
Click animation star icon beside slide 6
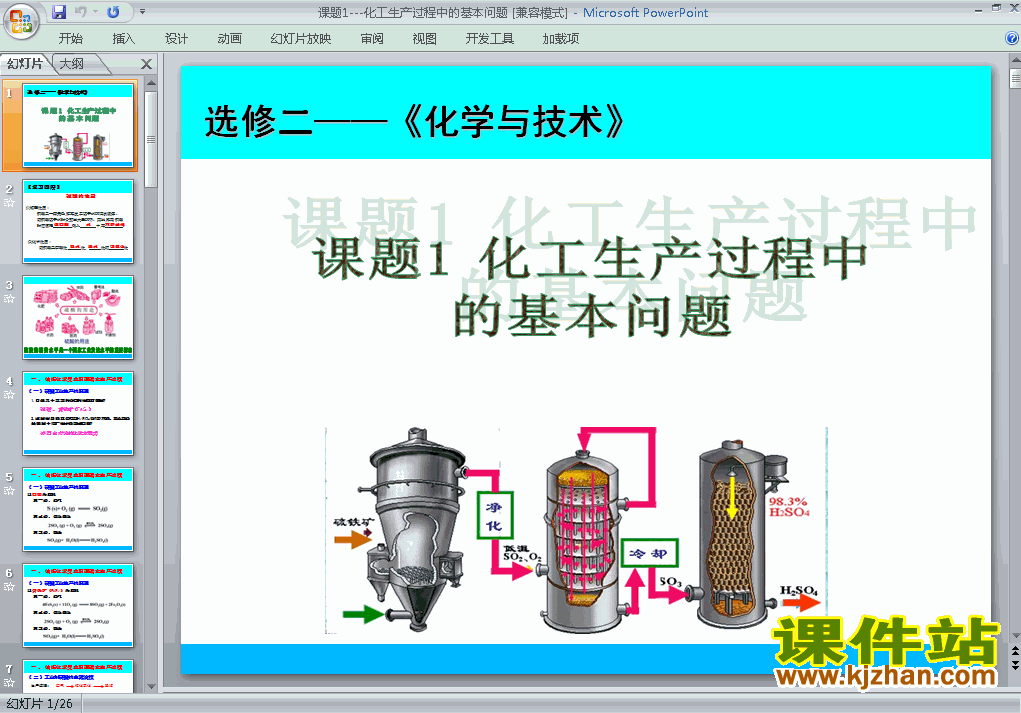(x=9, y=587)
